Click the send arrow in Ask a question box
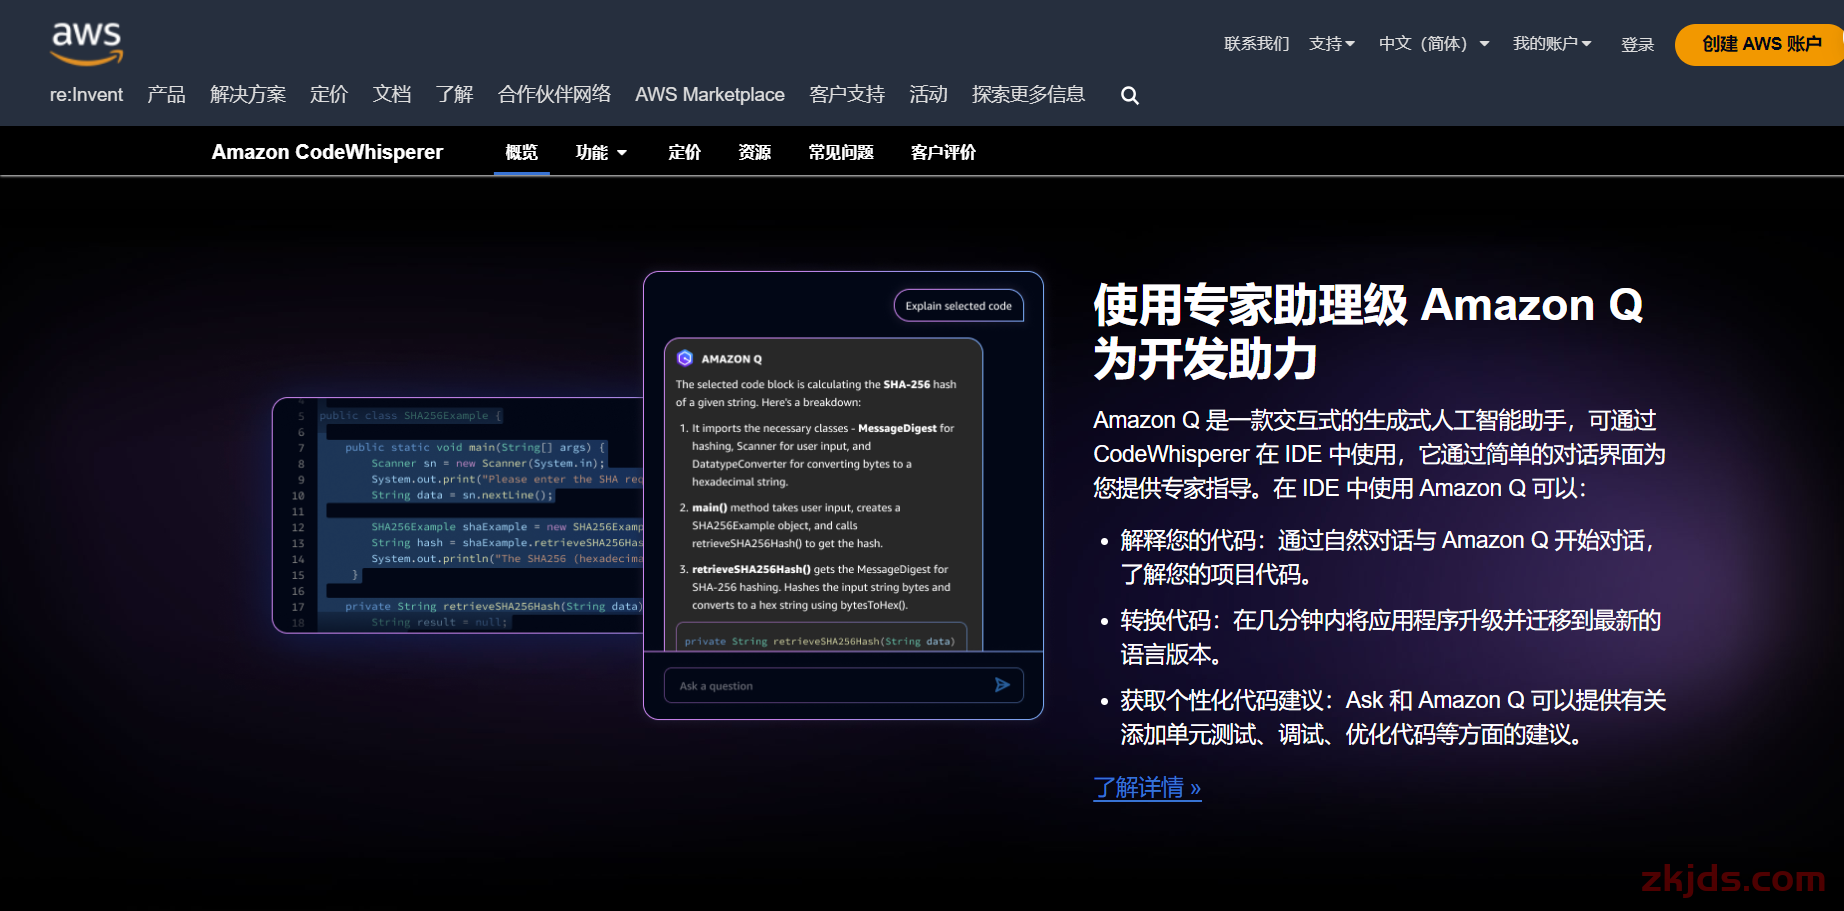 tap(1002, 685)
